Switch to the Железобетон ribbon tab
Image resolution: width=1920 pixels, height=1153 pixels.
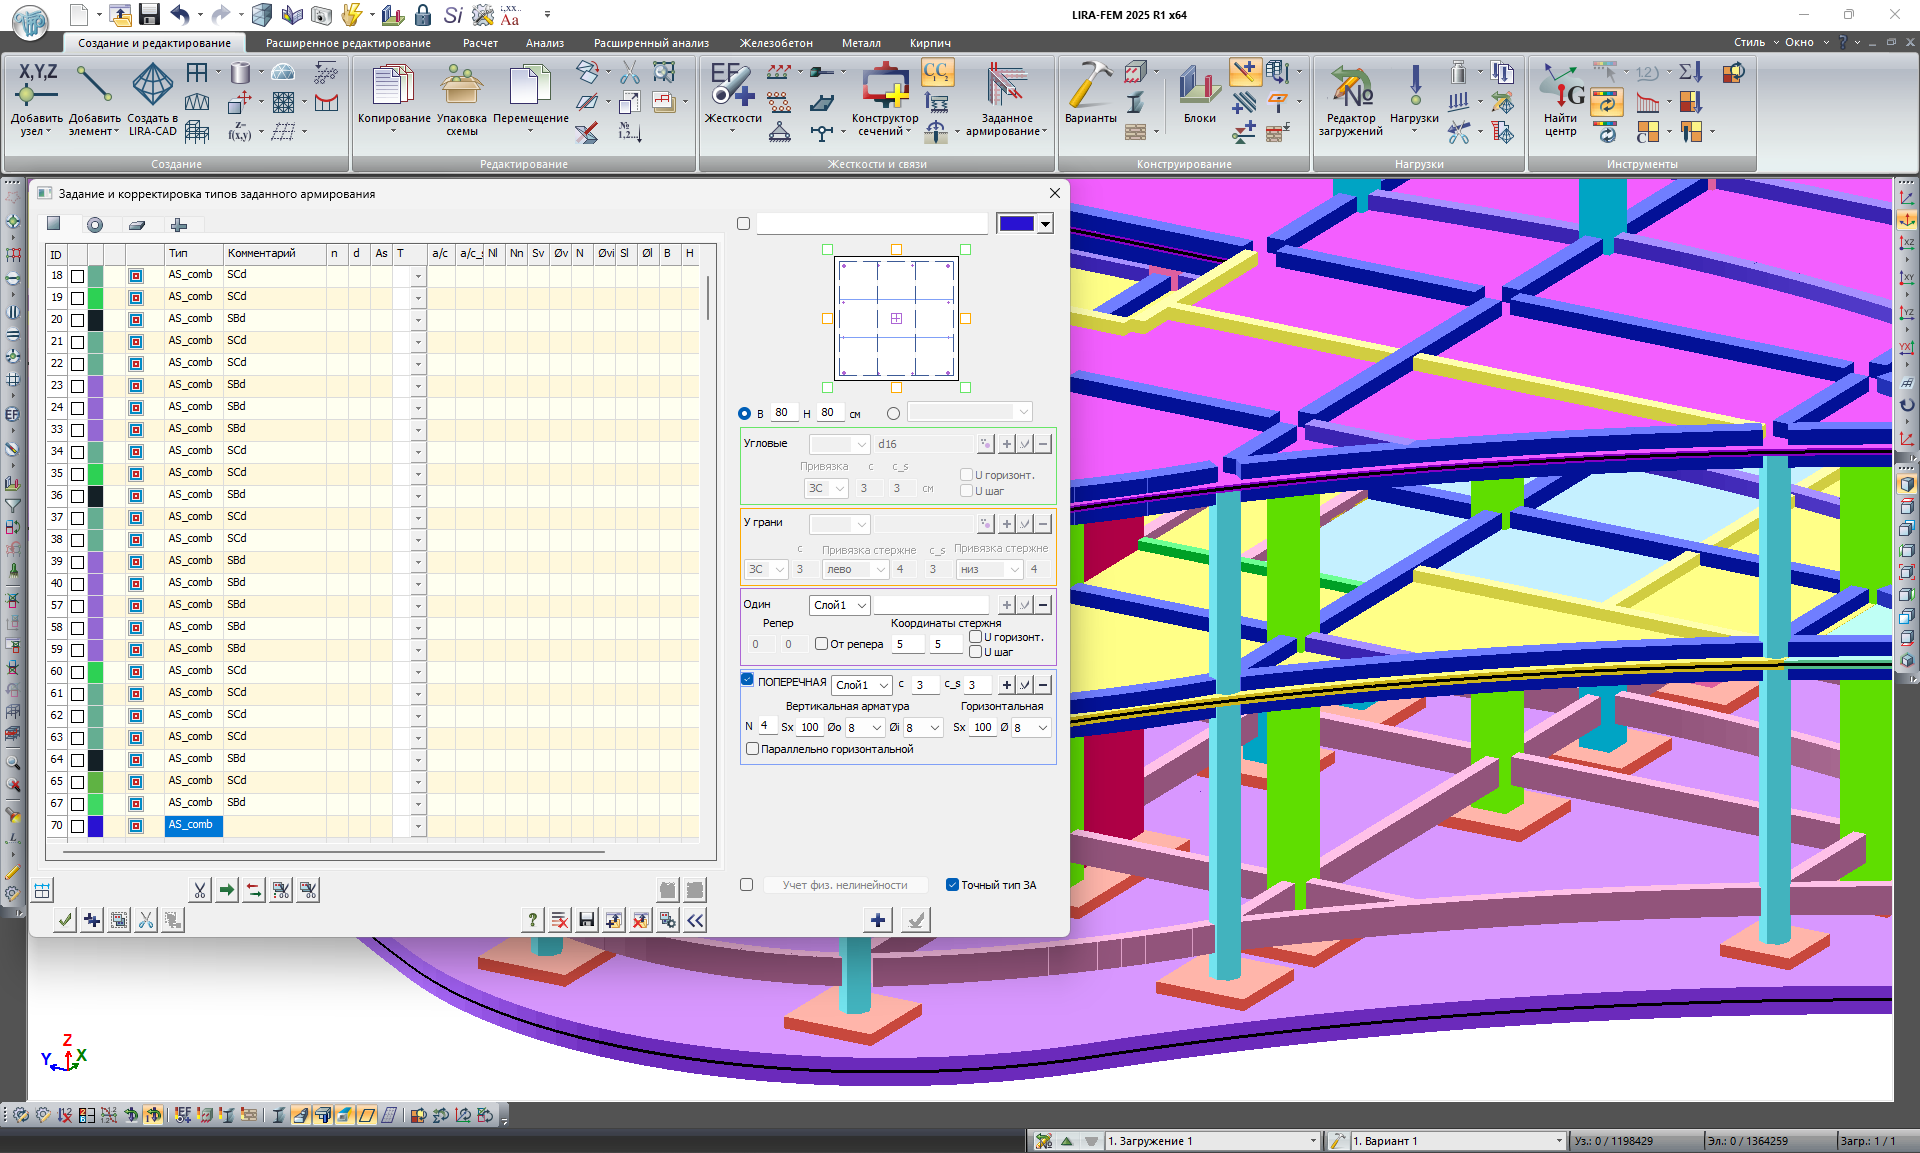coord(776,43)
